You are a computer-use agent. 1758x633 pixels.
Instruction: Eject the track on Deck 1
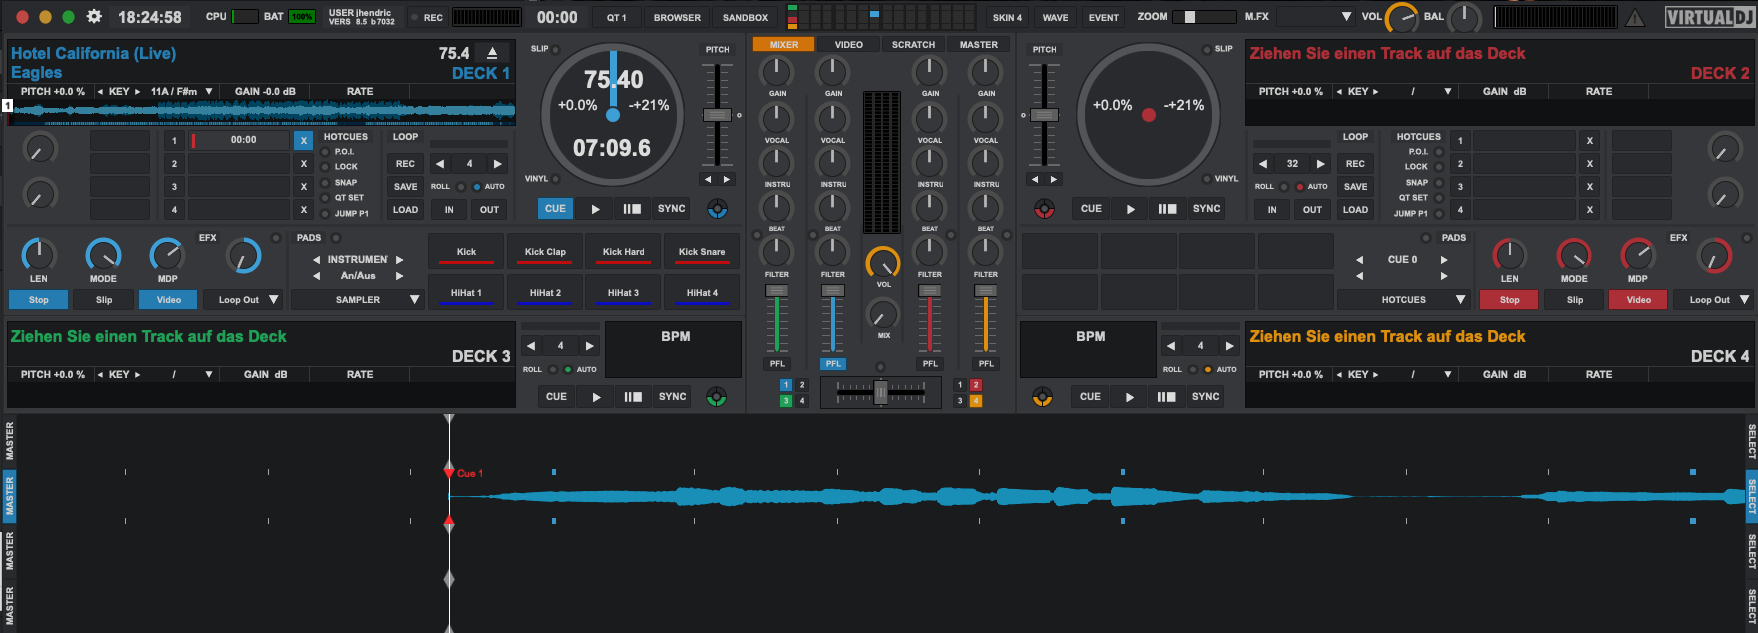(x=492, y=53)
